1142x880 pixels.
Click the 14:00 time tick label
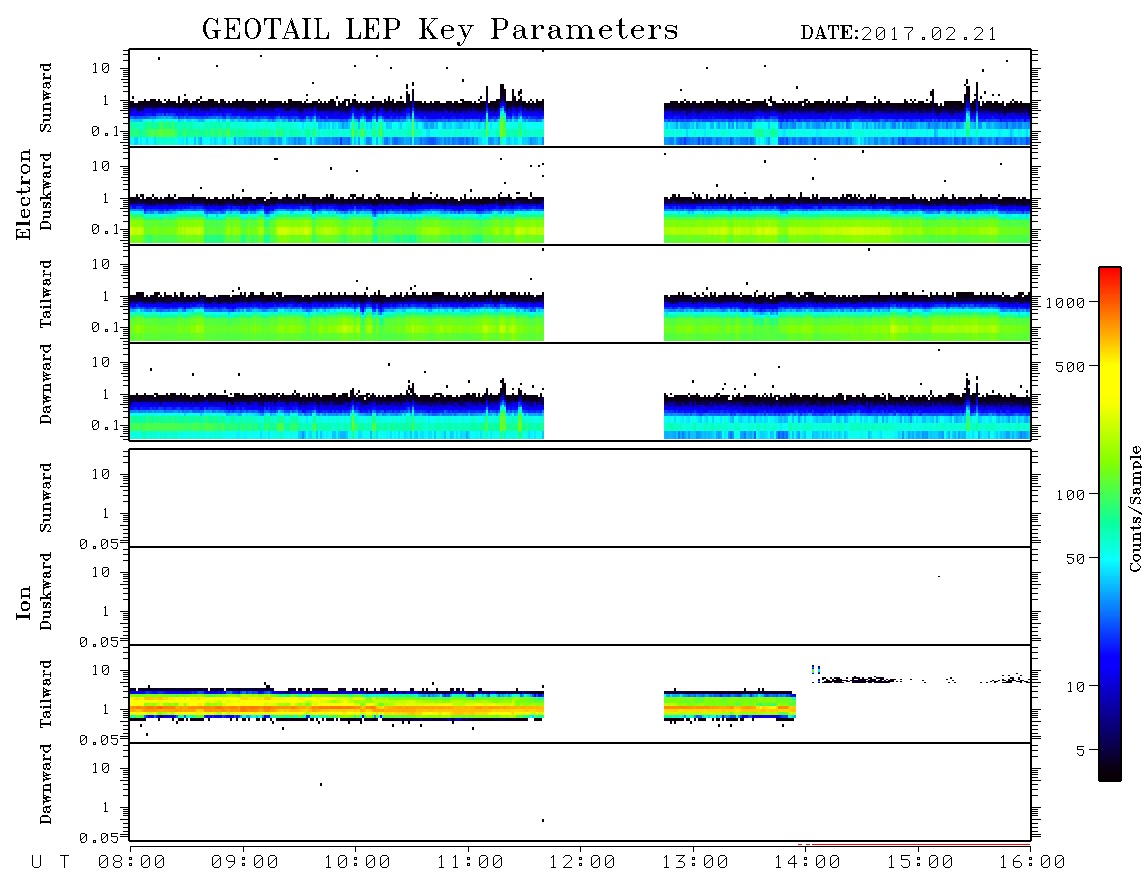pos(807,863)
